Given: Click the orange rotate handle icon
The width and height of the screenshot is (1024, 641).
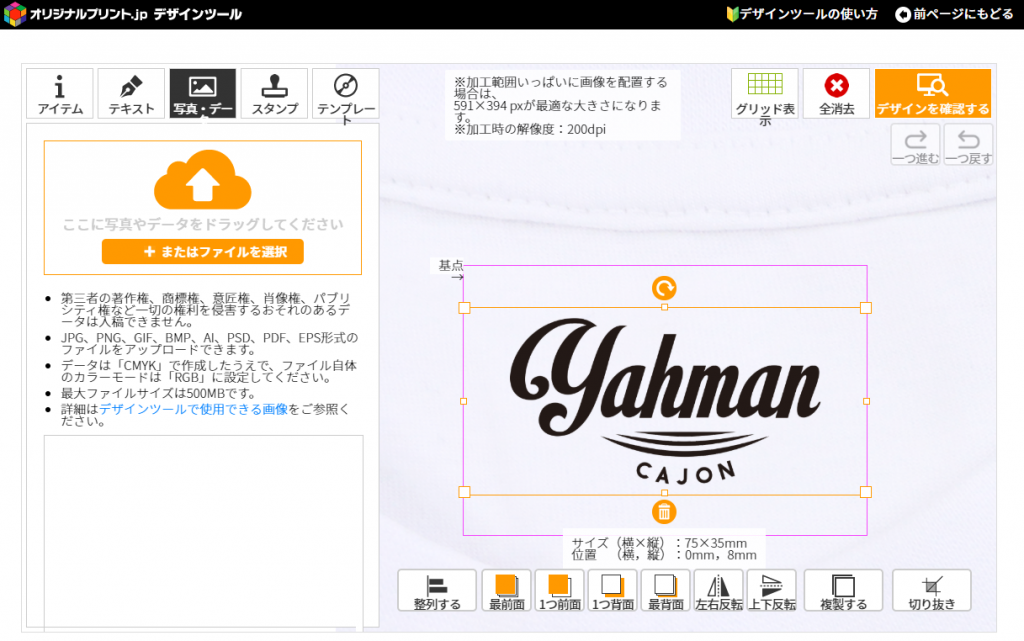Looking at the screenshot, I should (x=664, y=288).
